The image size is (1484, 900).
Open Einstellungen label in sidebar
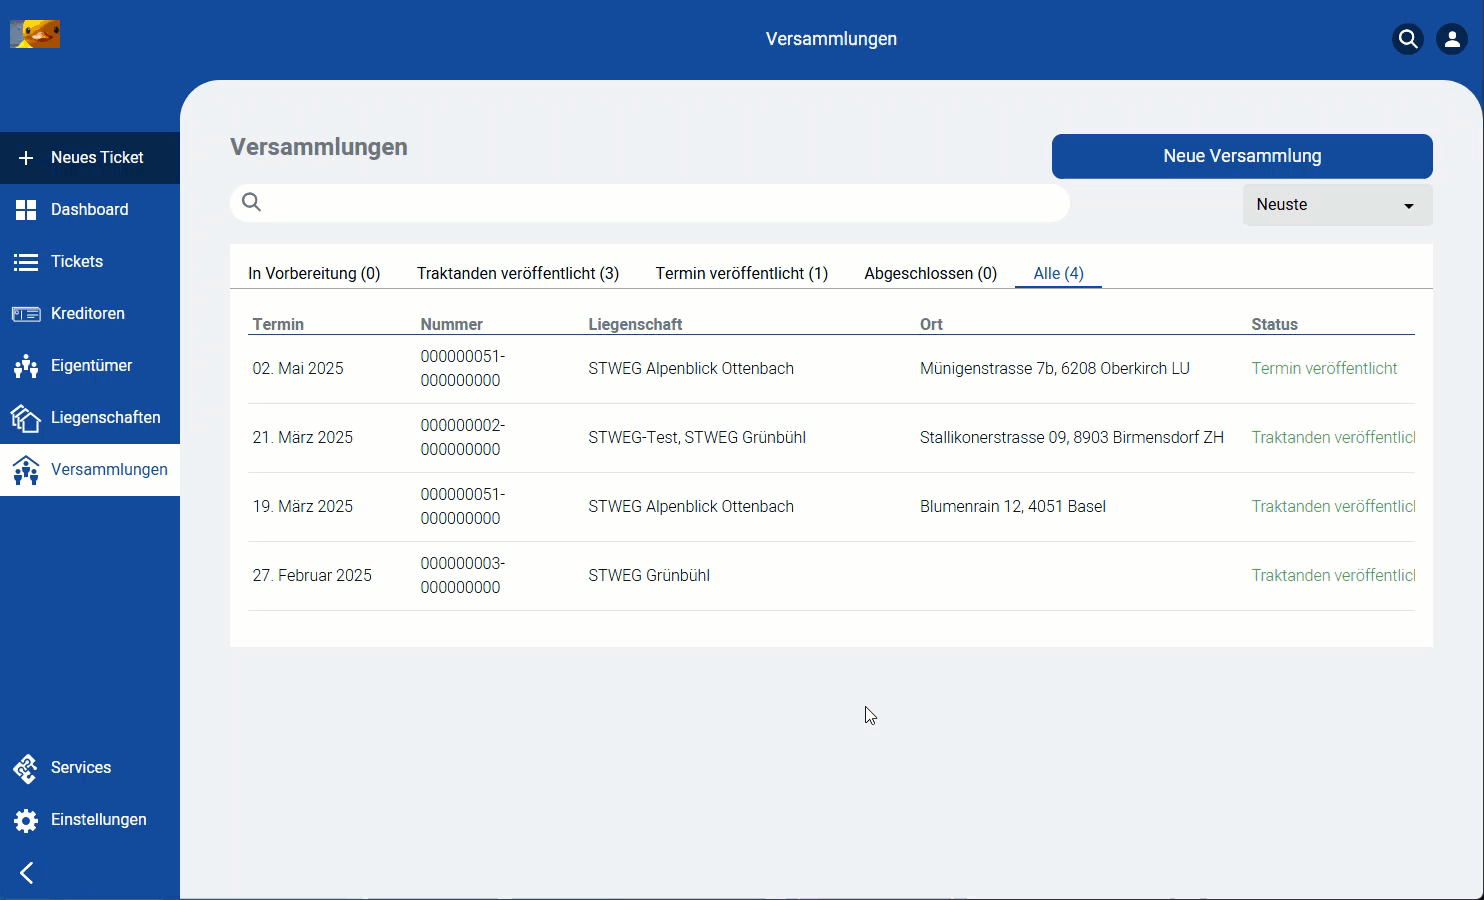(99, 820)
